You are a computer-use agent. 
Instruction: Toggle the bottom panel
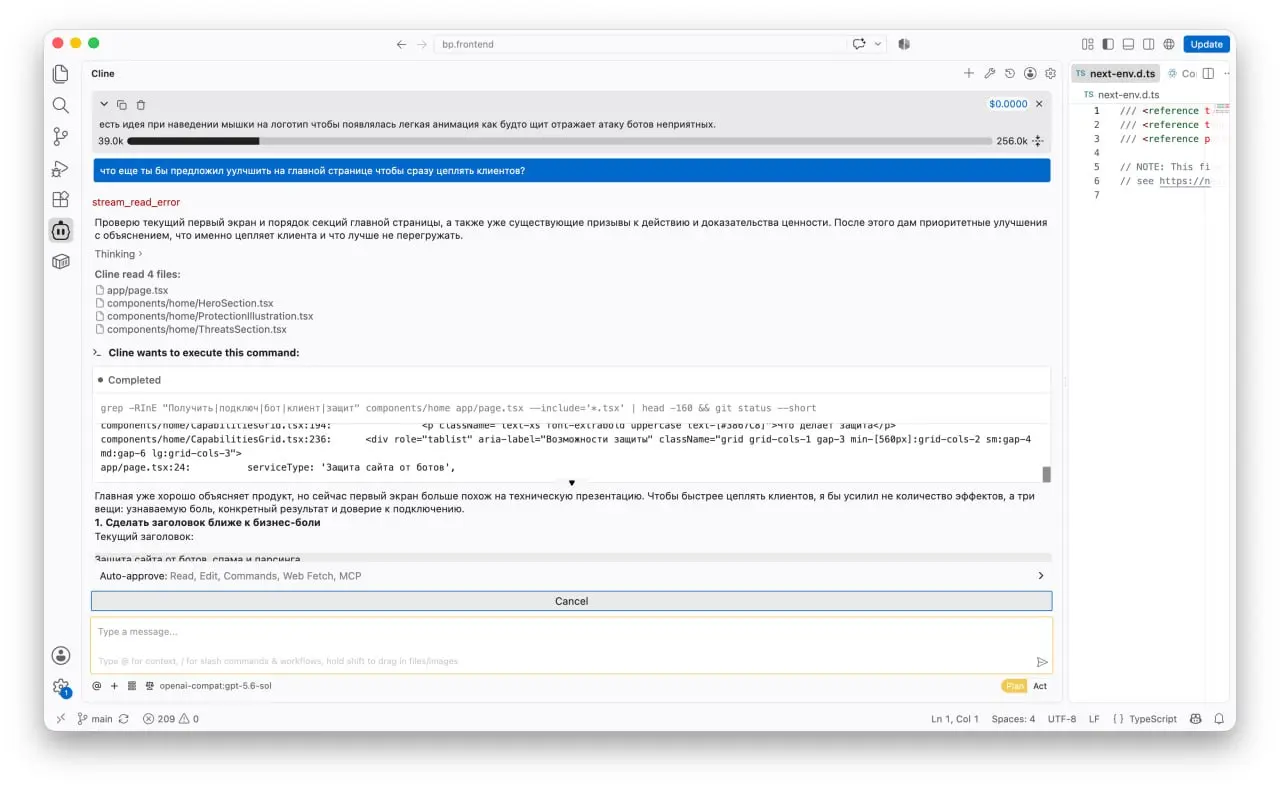(x=1128, y=44)
